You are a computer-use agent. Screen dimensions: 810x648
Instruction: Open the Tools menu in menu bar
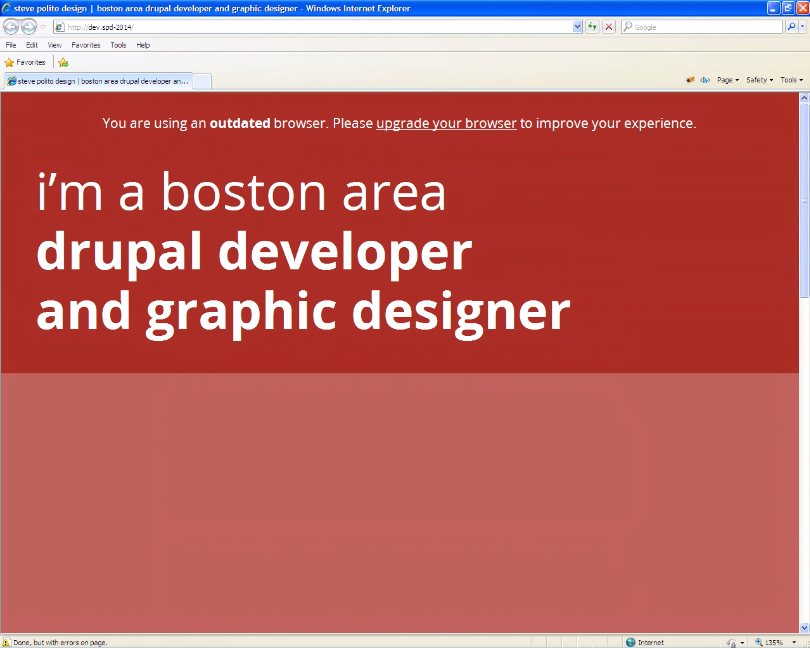[x=118, y=45]
